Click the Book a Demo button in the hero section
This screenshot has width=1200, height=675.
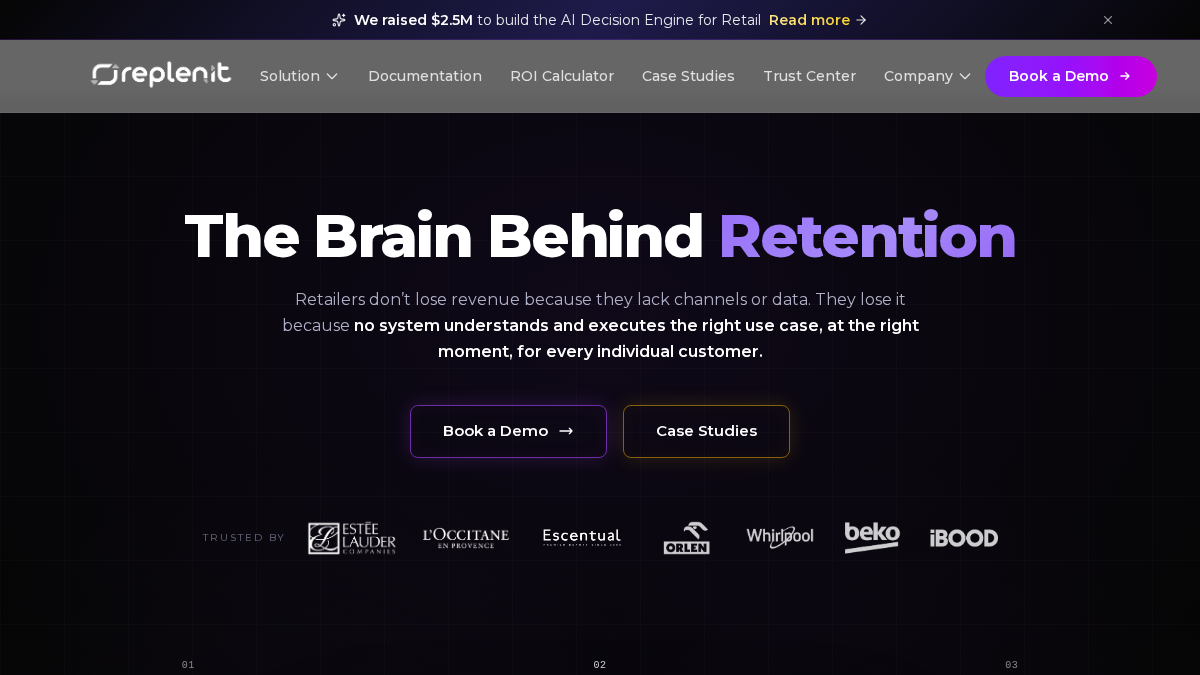pyautogui.click(x=508, y=431)
